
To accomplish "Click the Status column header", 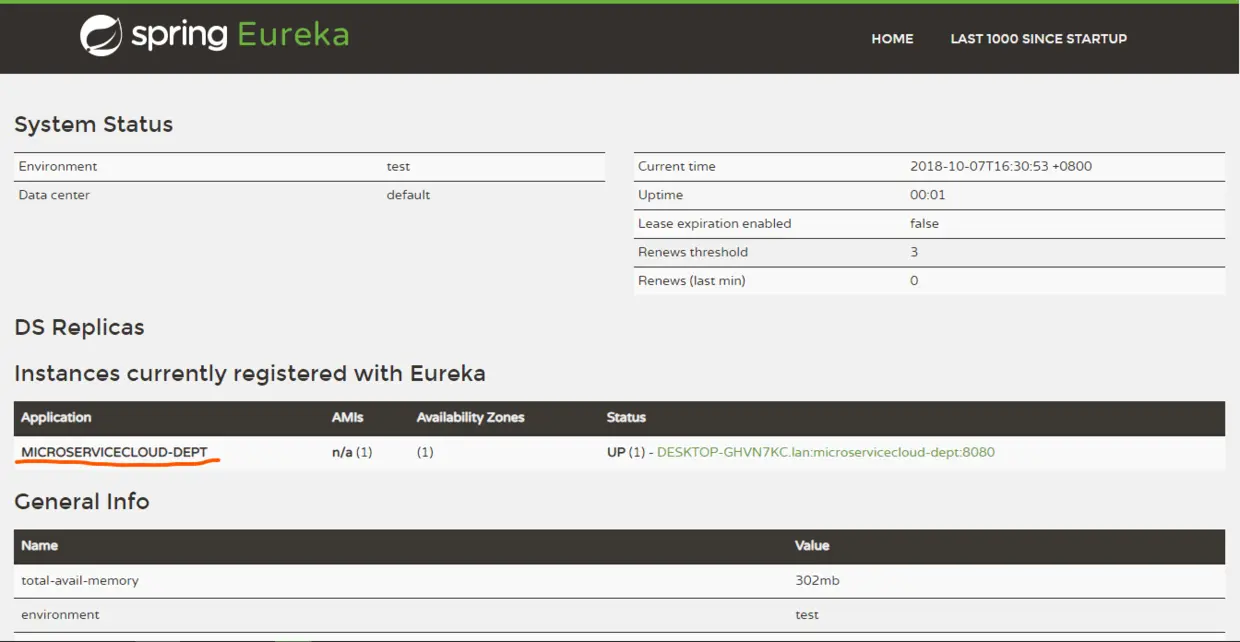I will coord(625,418).
